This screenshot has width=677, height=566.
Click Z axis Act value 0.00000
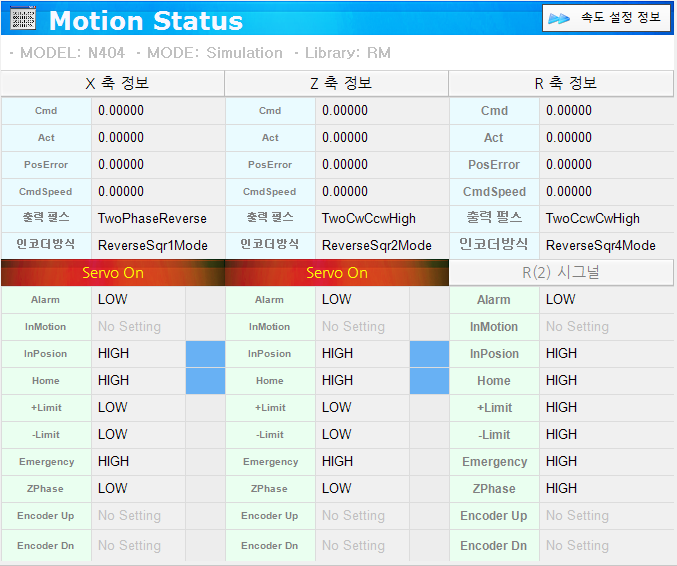click(345, 138)
